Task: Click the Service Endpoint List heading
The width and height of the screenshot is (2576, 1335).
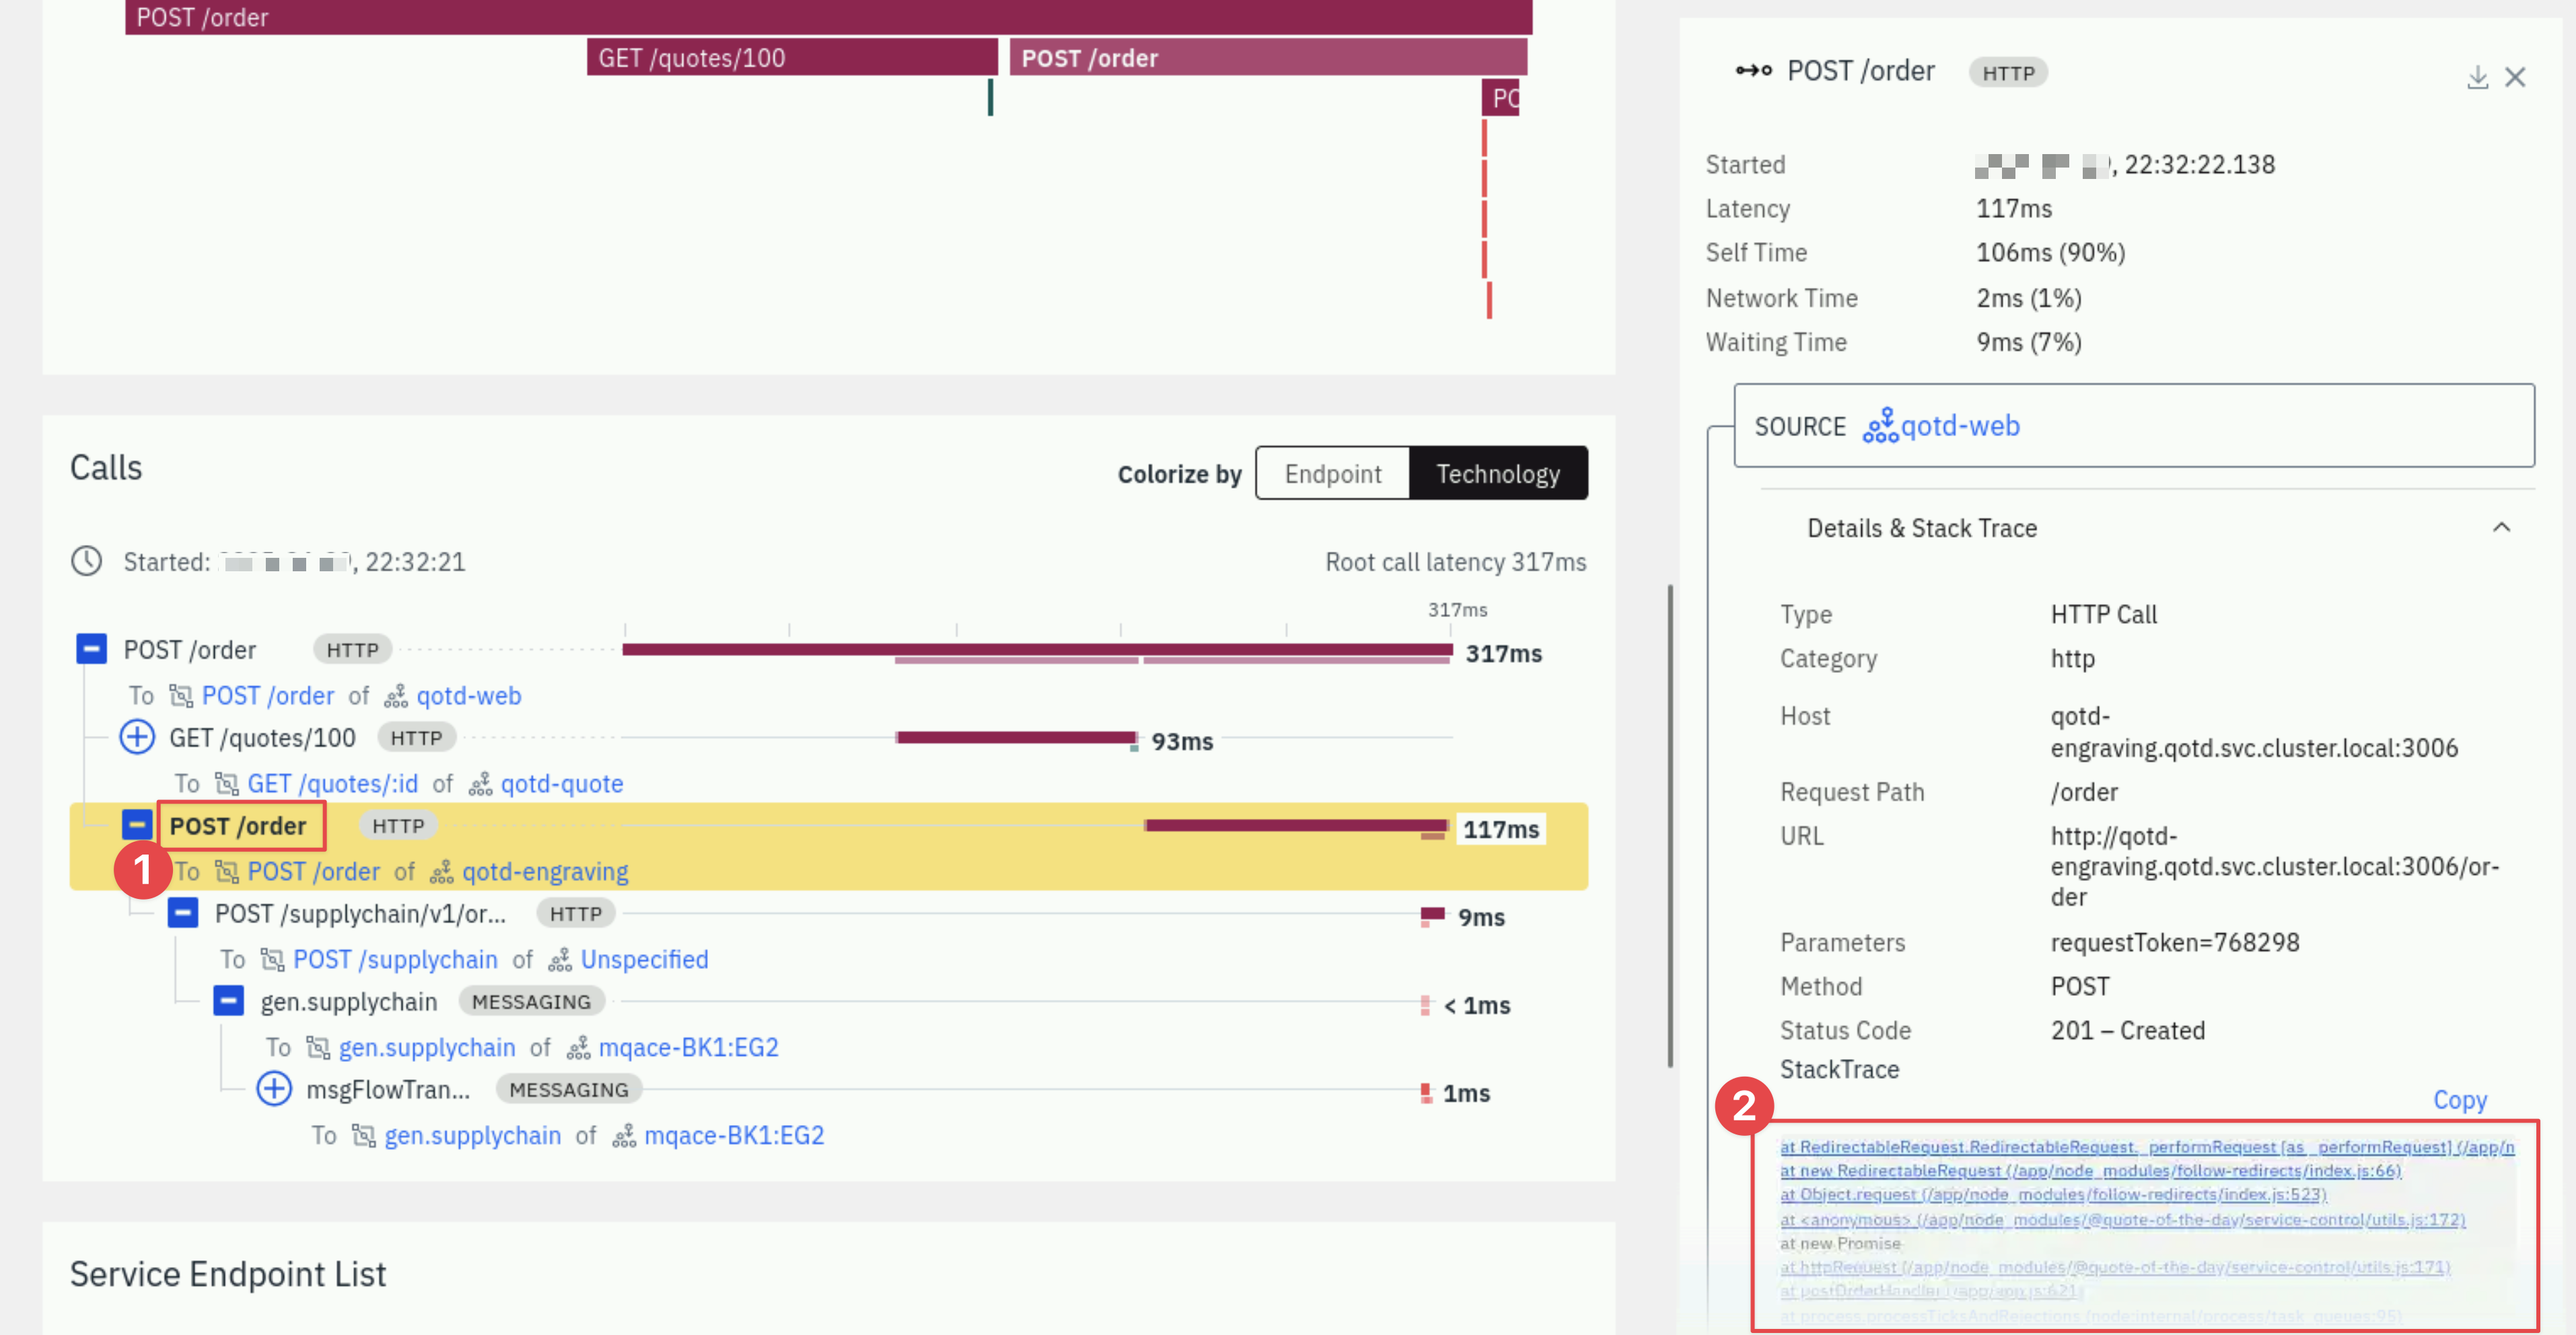Action: [227, 1274]
